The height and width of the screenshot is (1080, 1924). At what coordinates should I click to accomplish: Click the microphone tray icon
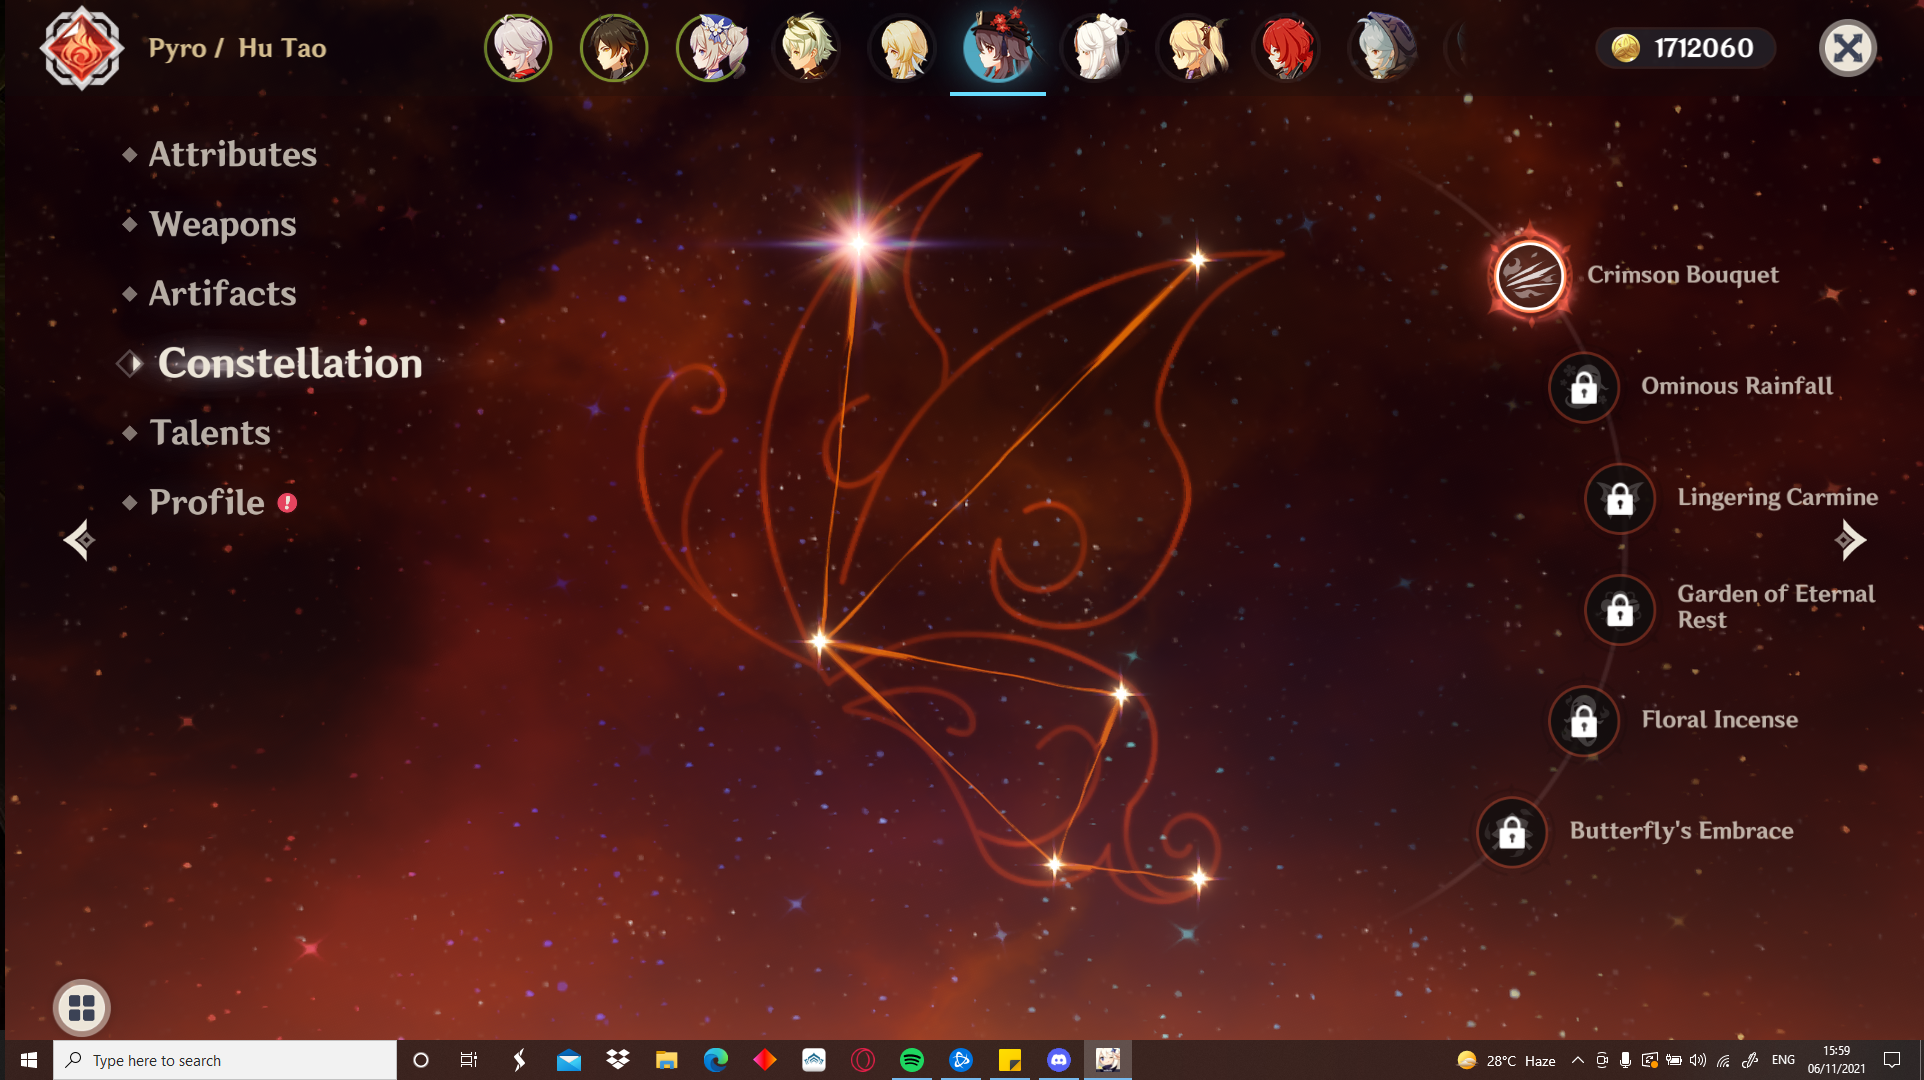[x=1625, y=1060]
